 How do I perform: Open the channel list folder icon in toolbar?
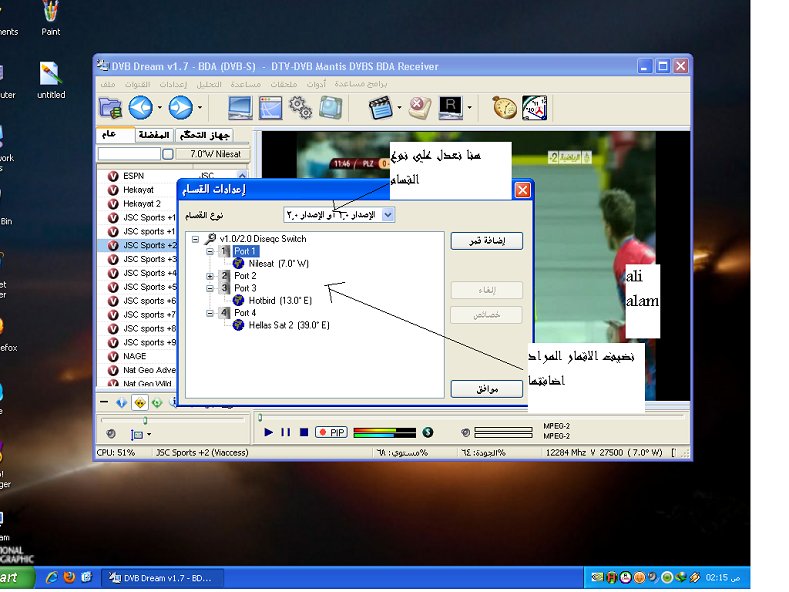click(x=111, y=108)
